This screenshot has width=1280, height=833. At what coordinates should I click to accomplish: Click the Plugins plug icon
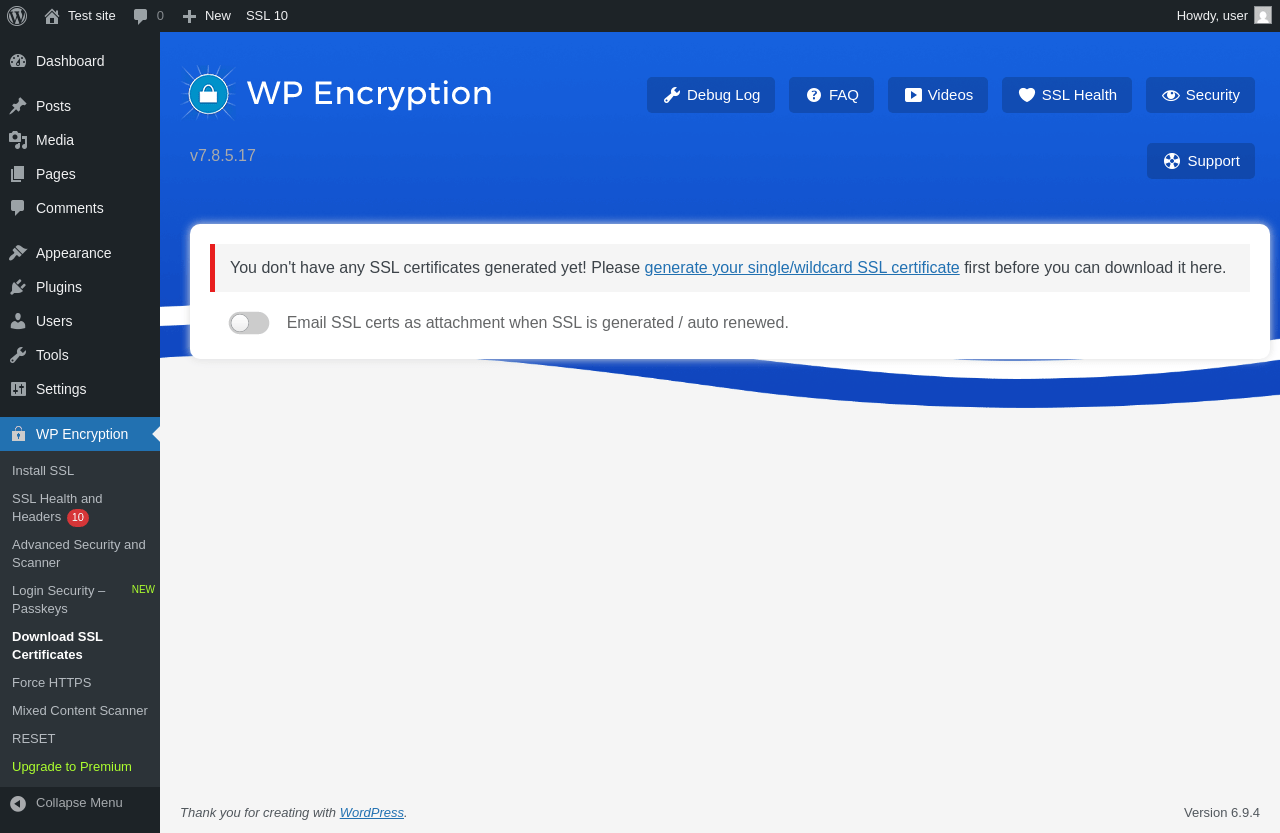click(18, 287)
